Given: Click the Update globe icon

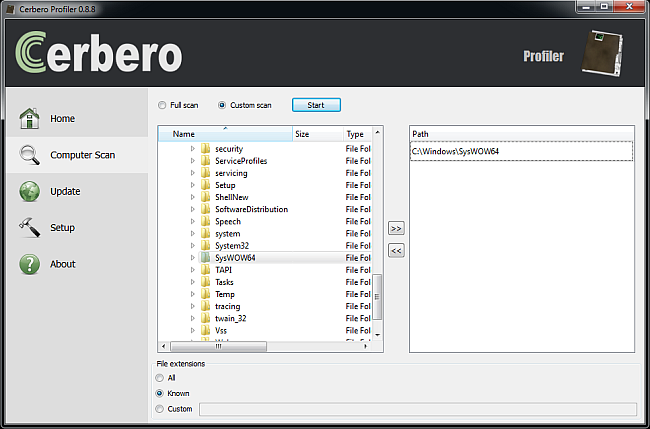Looking at the screenshot, I should coord(29,191).
